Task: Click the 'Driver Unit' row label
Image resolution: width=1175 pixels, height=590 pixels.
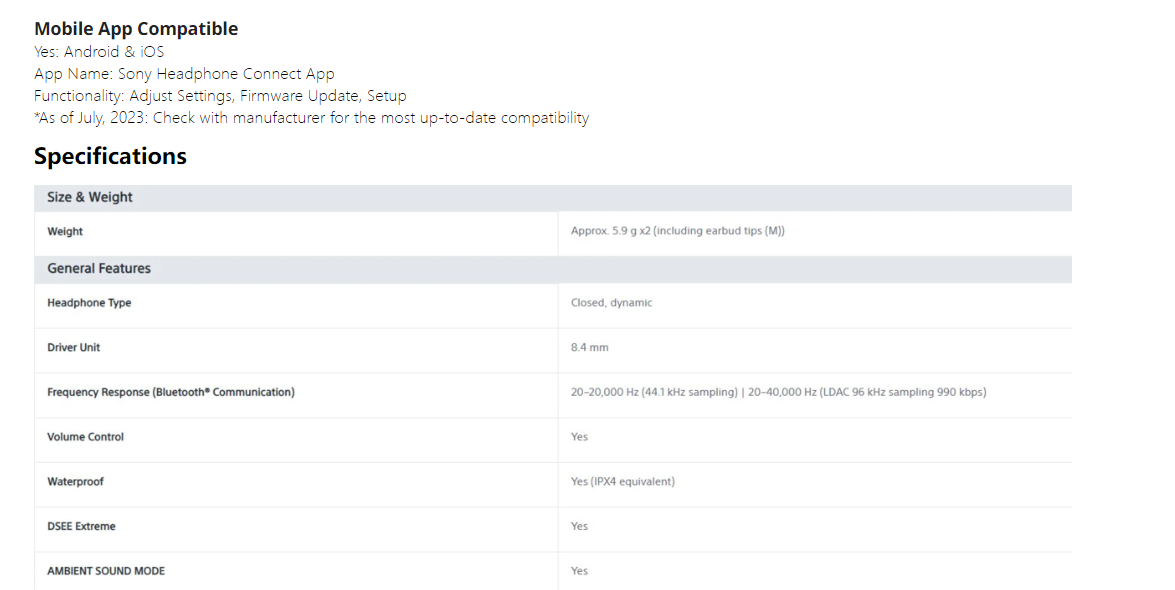Action: coord(73,347)
